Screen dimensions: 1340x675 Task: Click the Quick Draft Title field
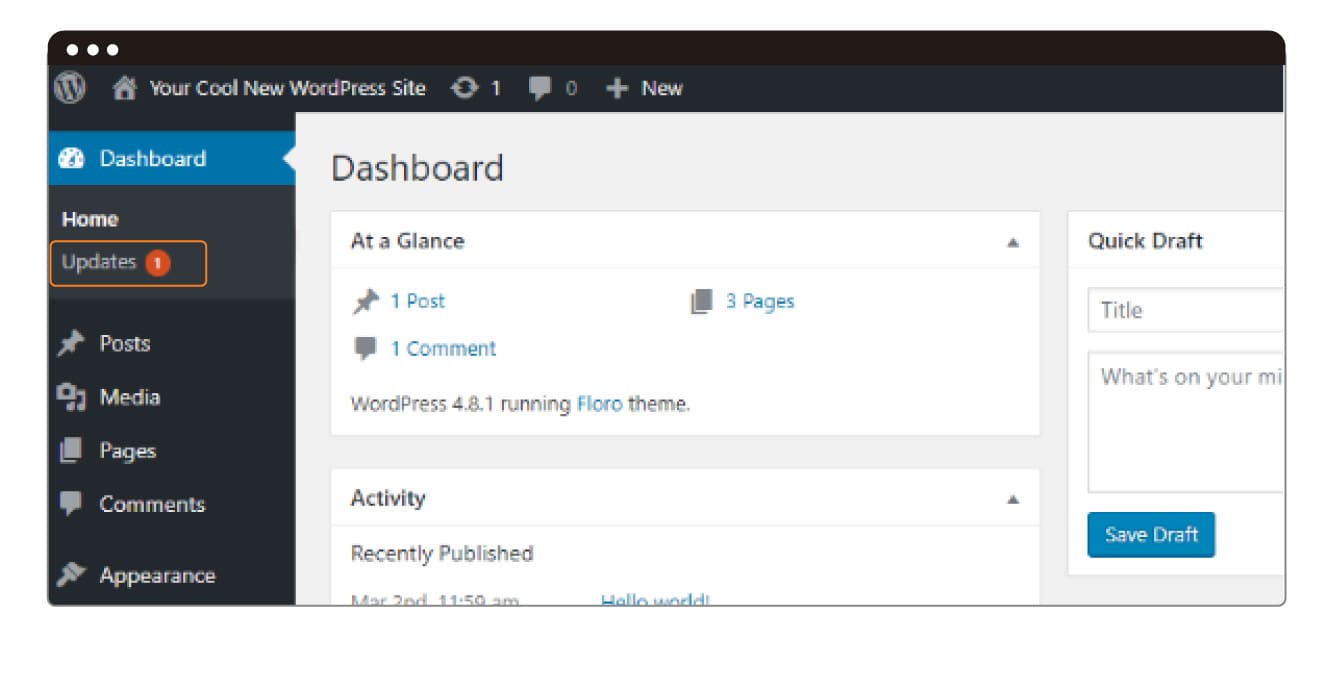pyautogui.click(x=1186, y=310)
